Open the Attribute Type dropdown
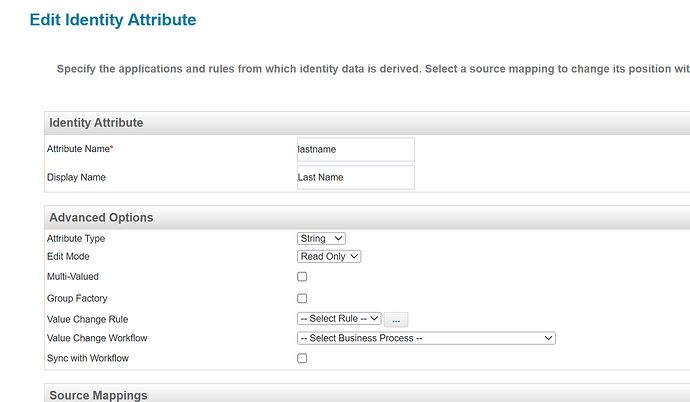This screenshot has height=402, width=690. 322,238
